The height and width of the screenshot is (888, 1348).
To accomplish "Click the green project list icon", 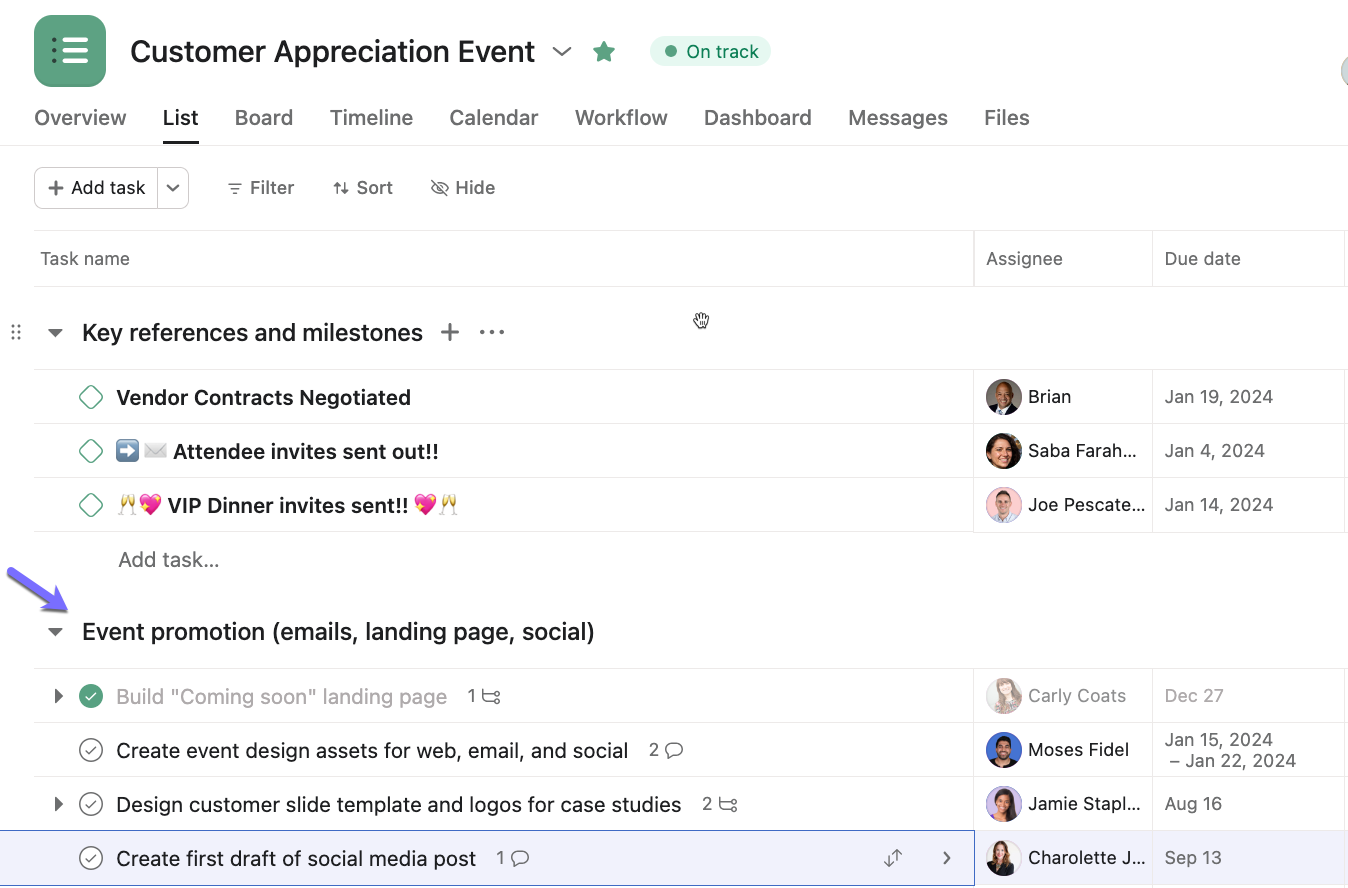I will 70,51.
